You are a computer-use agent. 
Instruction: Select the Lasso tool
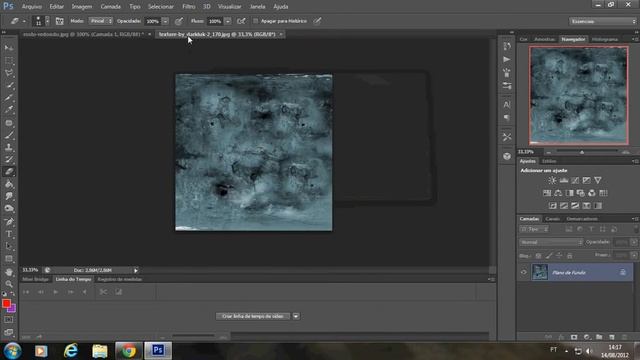9,73
